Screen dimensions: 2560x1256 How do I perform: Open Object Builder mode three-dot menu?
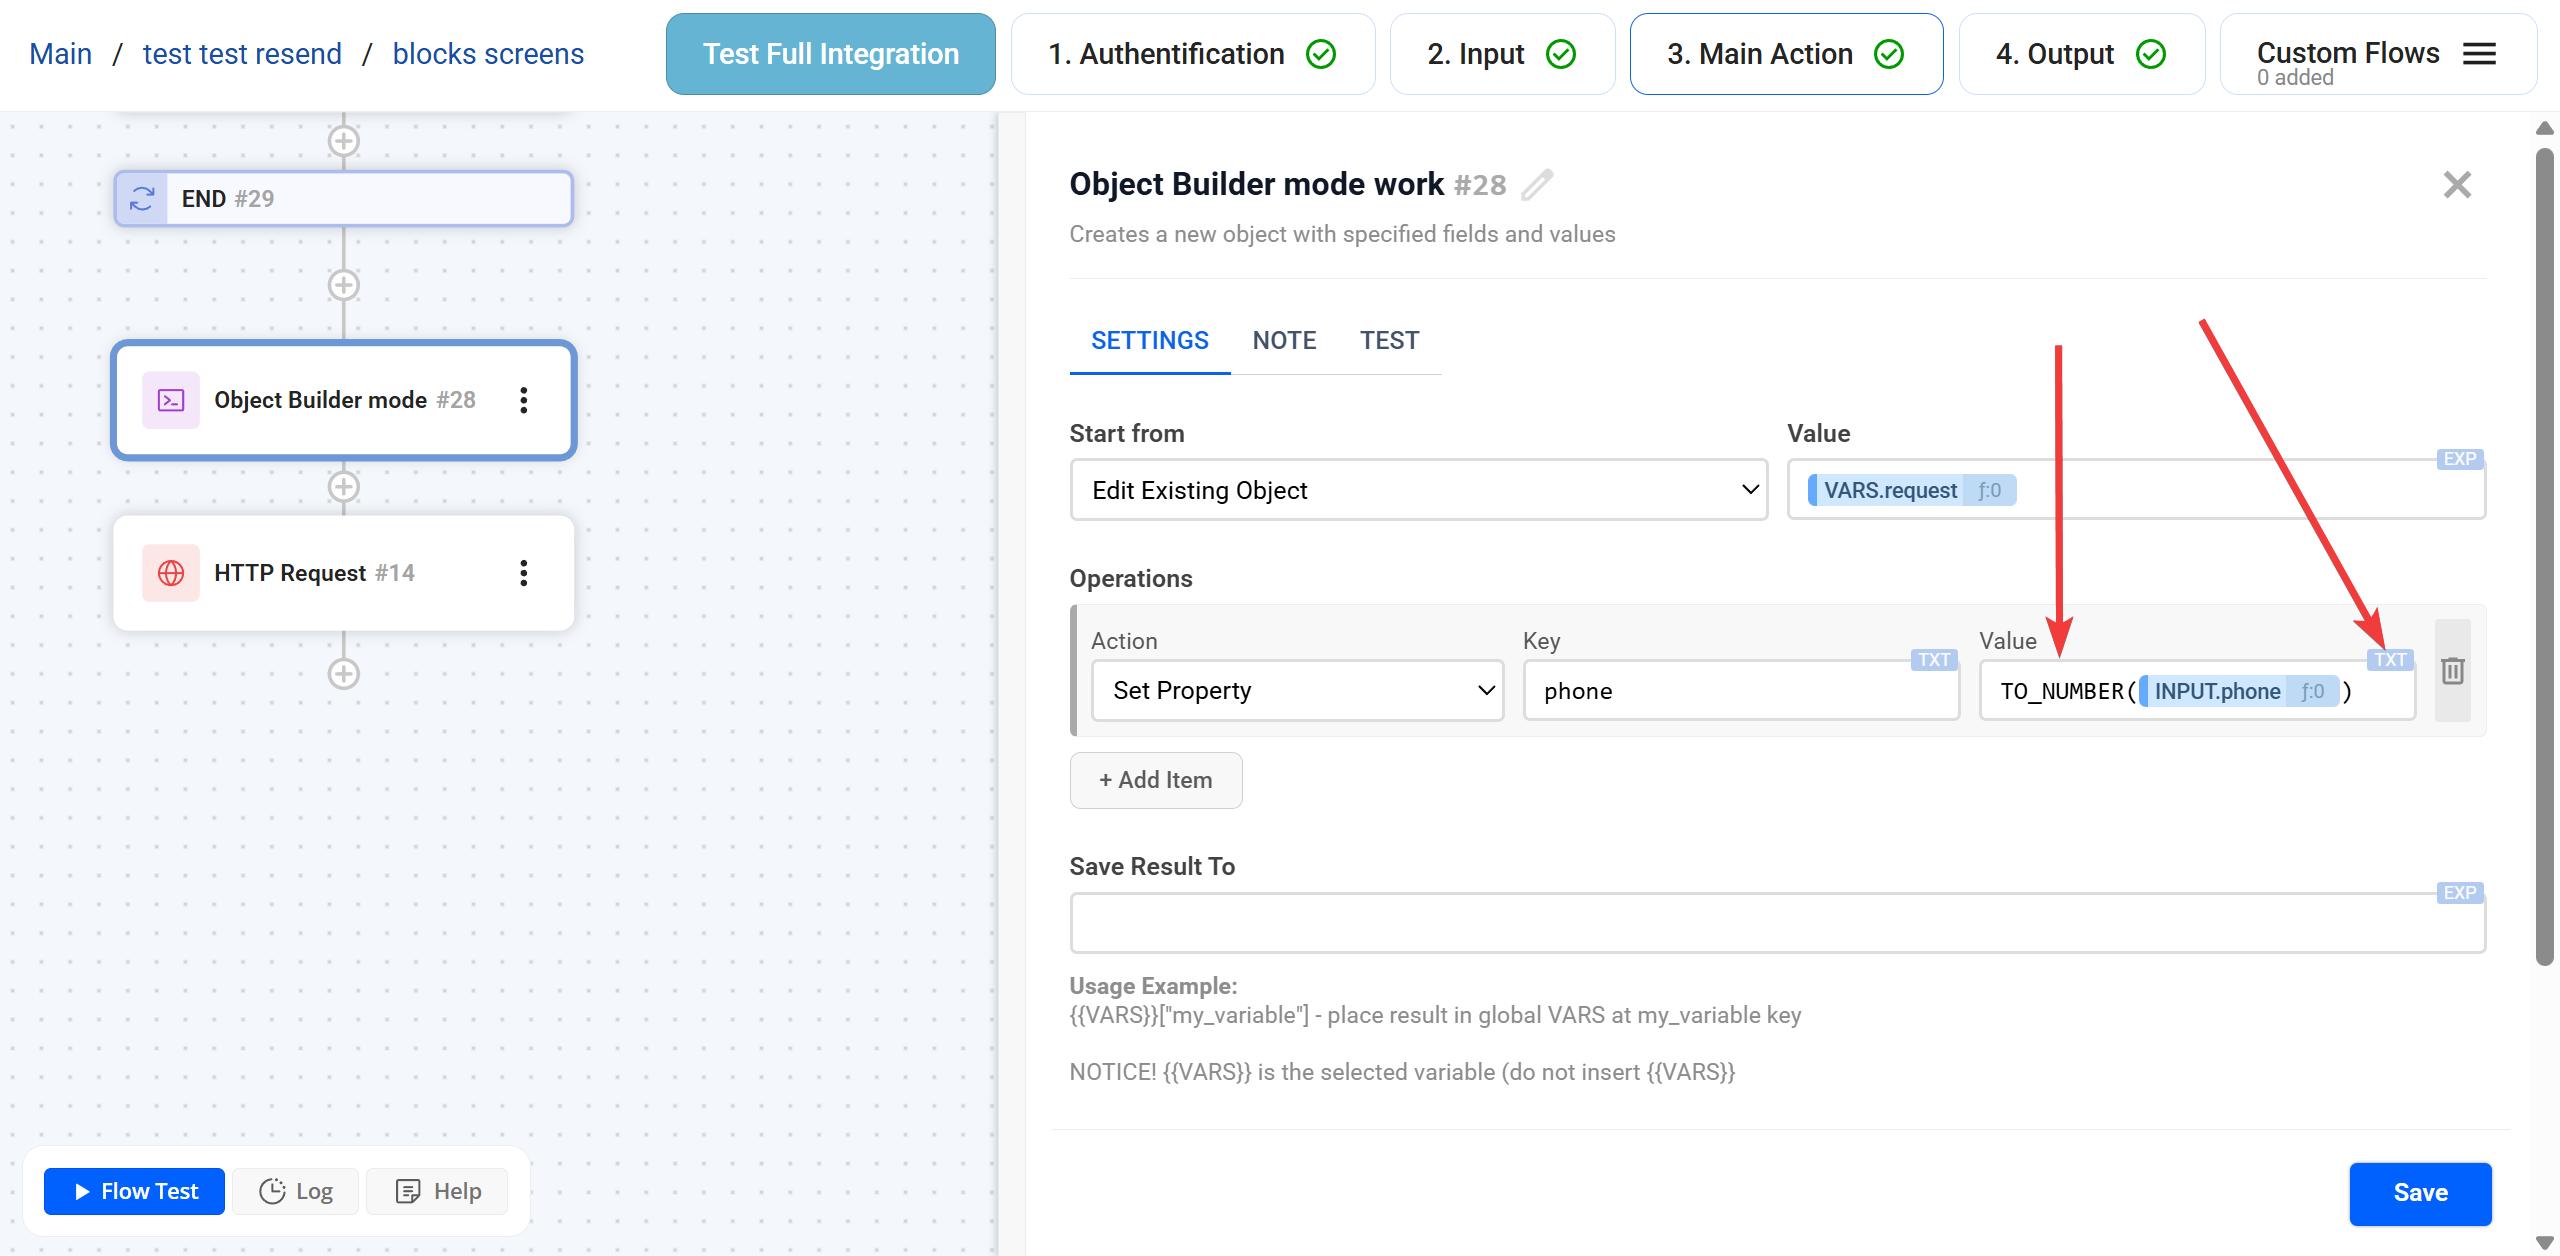pos(523,400)
